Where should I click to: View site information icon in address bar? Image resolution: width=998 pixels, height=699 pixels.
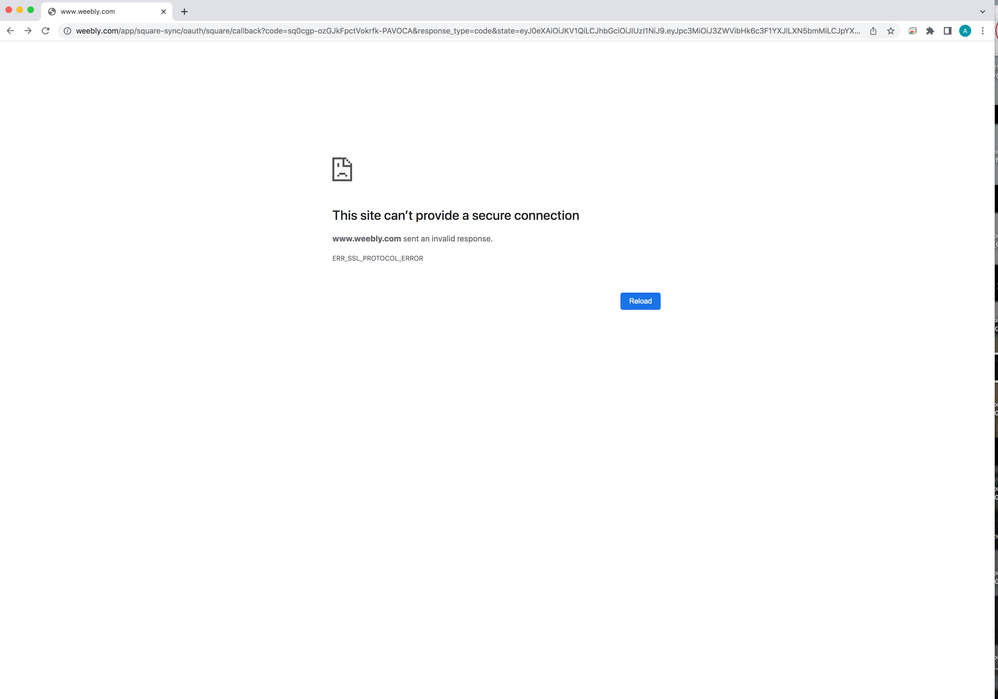pos(67,31)
